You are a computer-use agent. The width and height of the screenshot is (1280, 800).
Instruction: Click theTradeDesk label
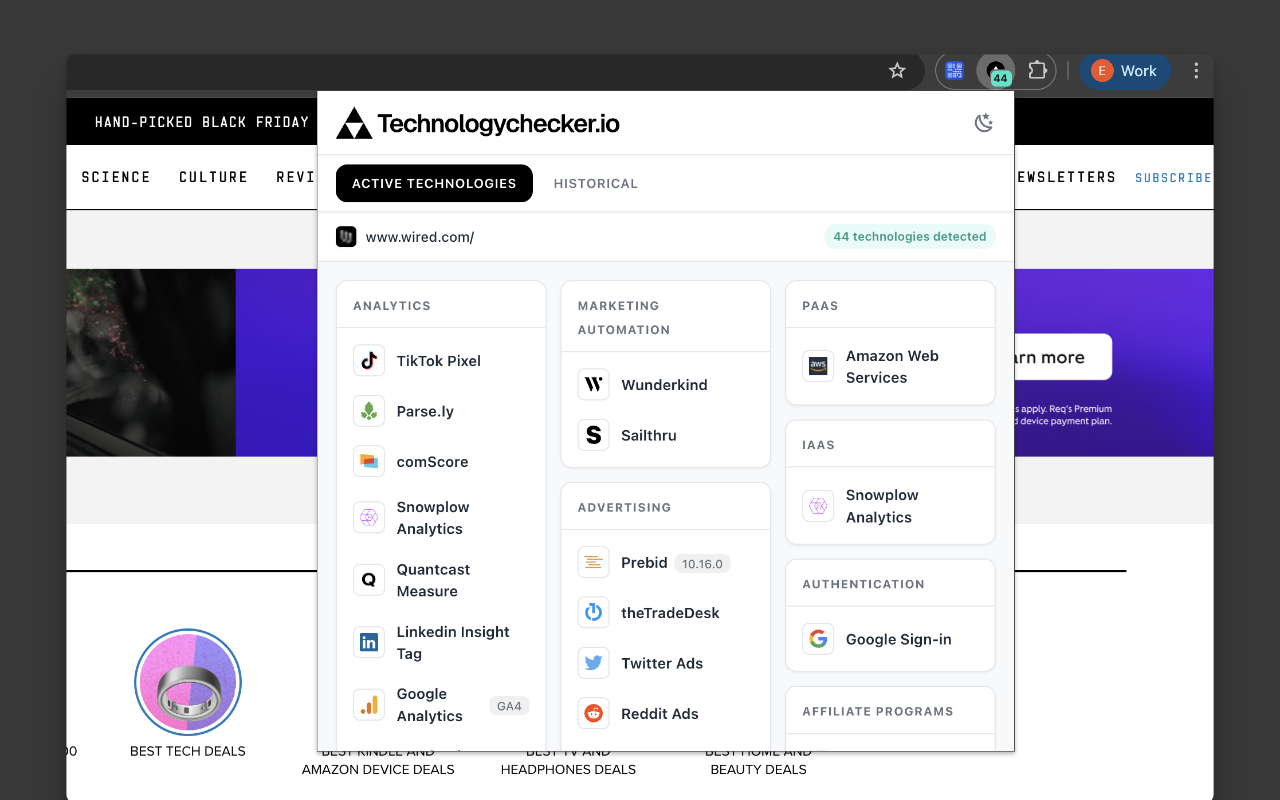point(670,613)
